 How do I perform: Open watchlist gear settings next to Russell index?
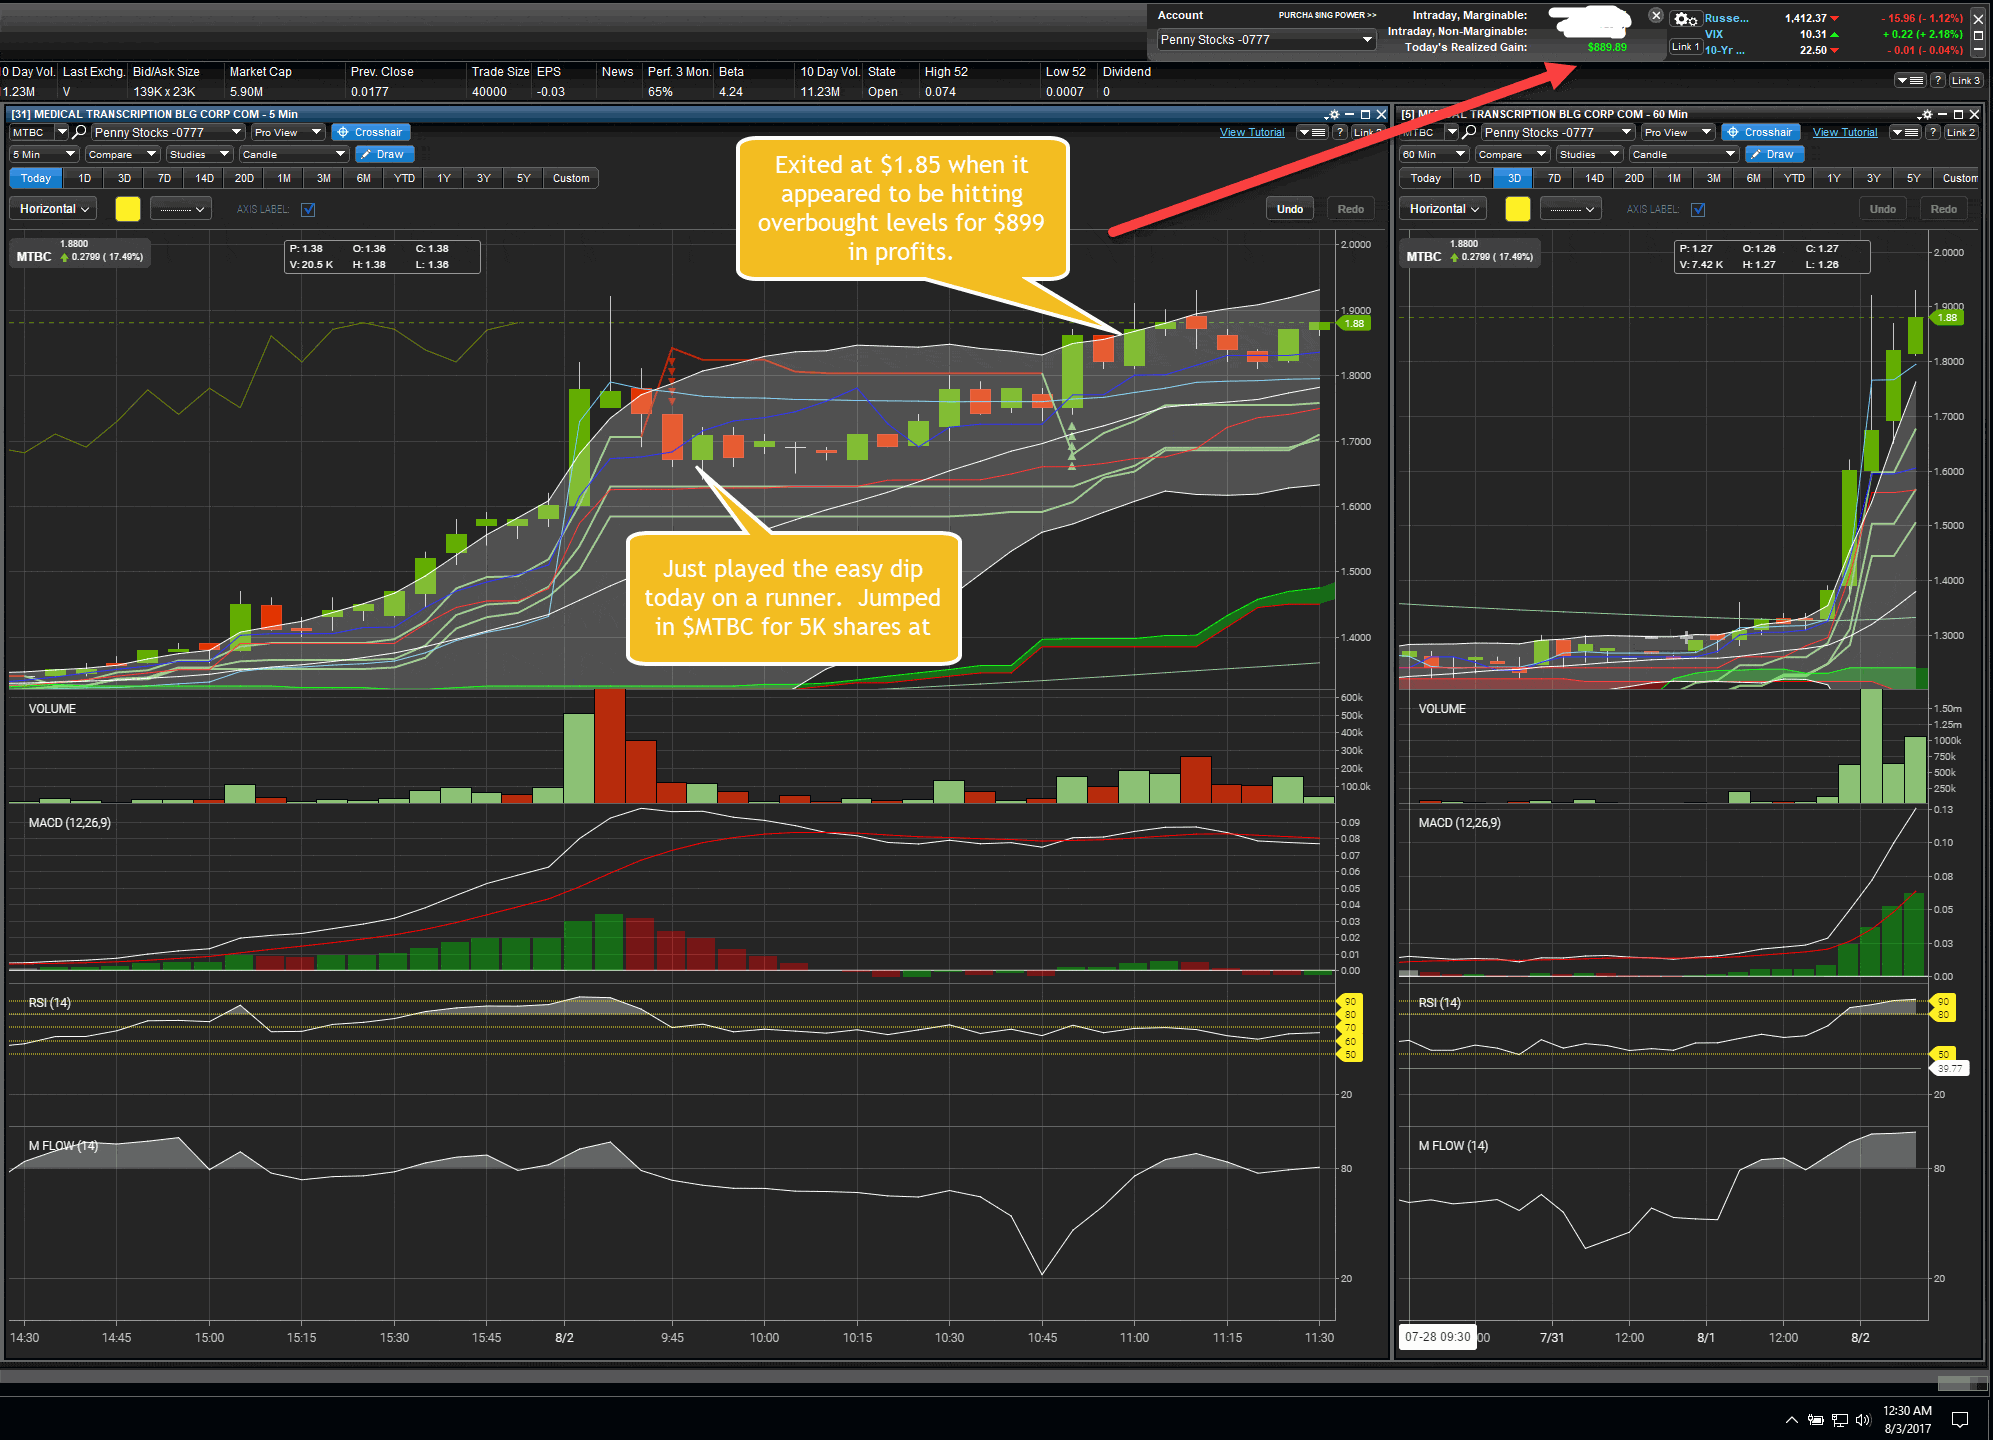point(1685,19)
